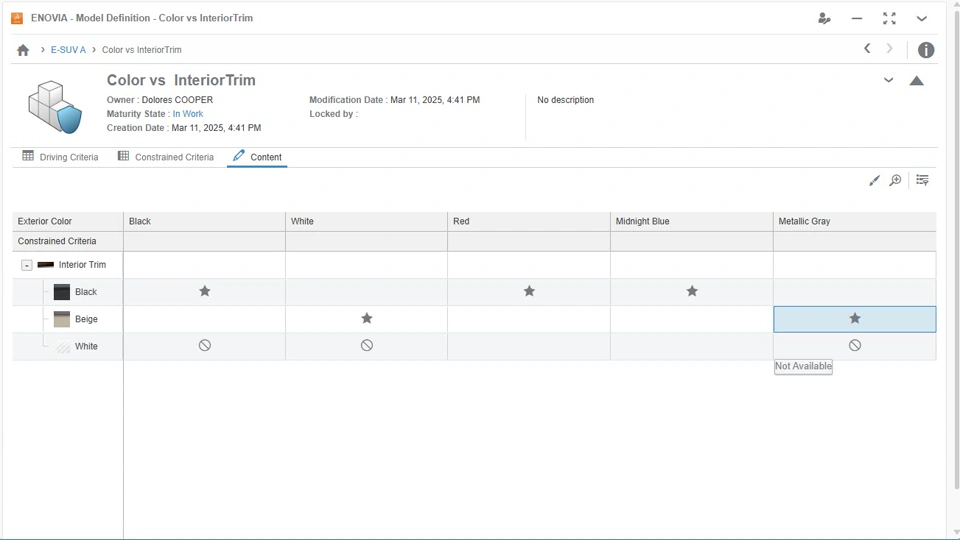The image size is (960, 540).
Task: Select the Metallic Gray column header
Action: click(805, 221)
